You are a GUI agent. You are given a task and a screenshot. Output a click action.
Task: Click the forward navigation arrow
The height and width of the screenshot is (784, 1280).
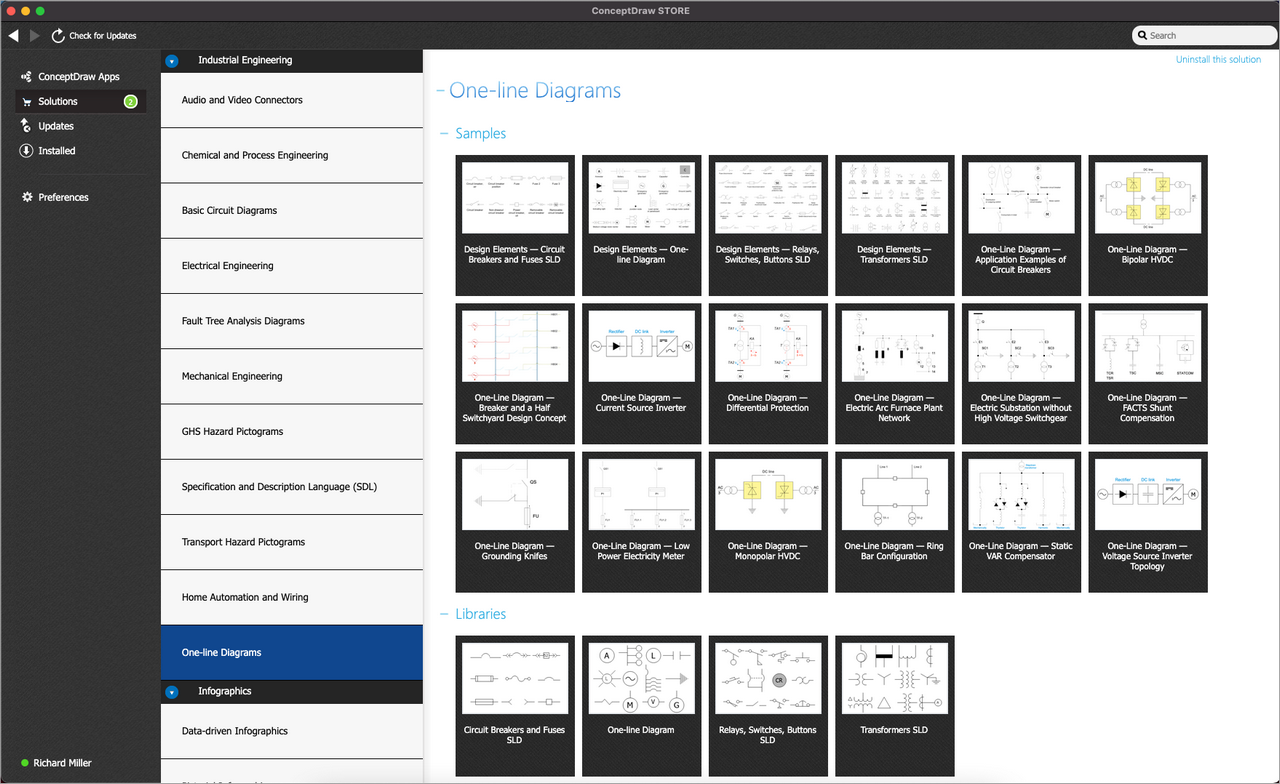point(35,35)
